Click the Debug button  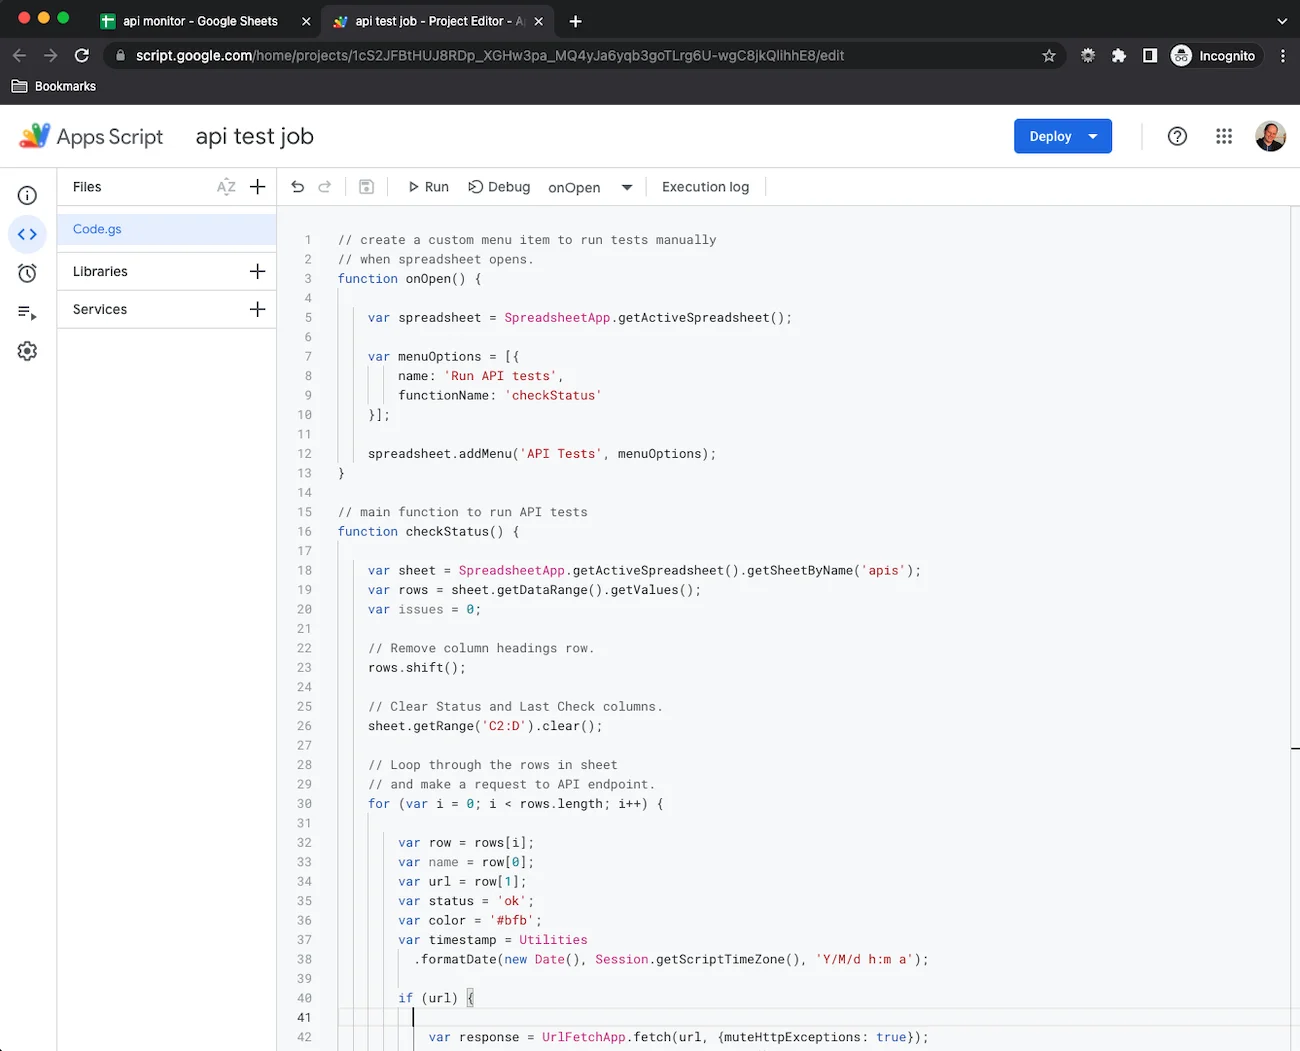tap(499, 187)
